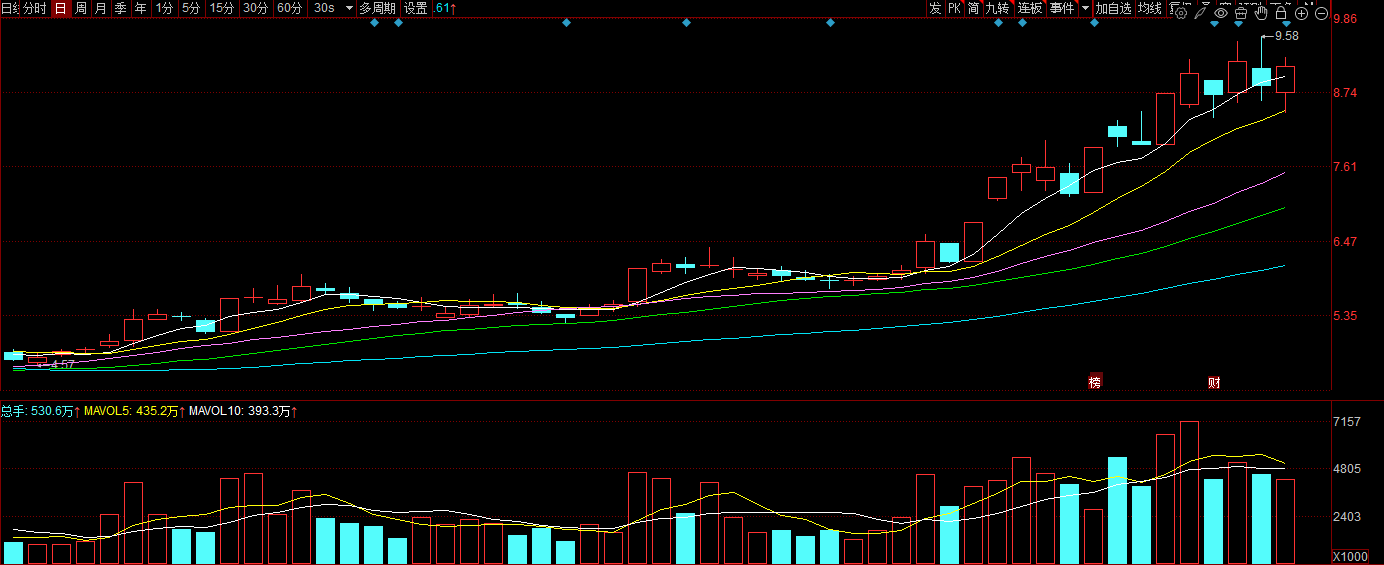Zoom in with the plus icon
Image resolution: width=1384 pixels, height=565 pixels.
(x=1301, y=13)
